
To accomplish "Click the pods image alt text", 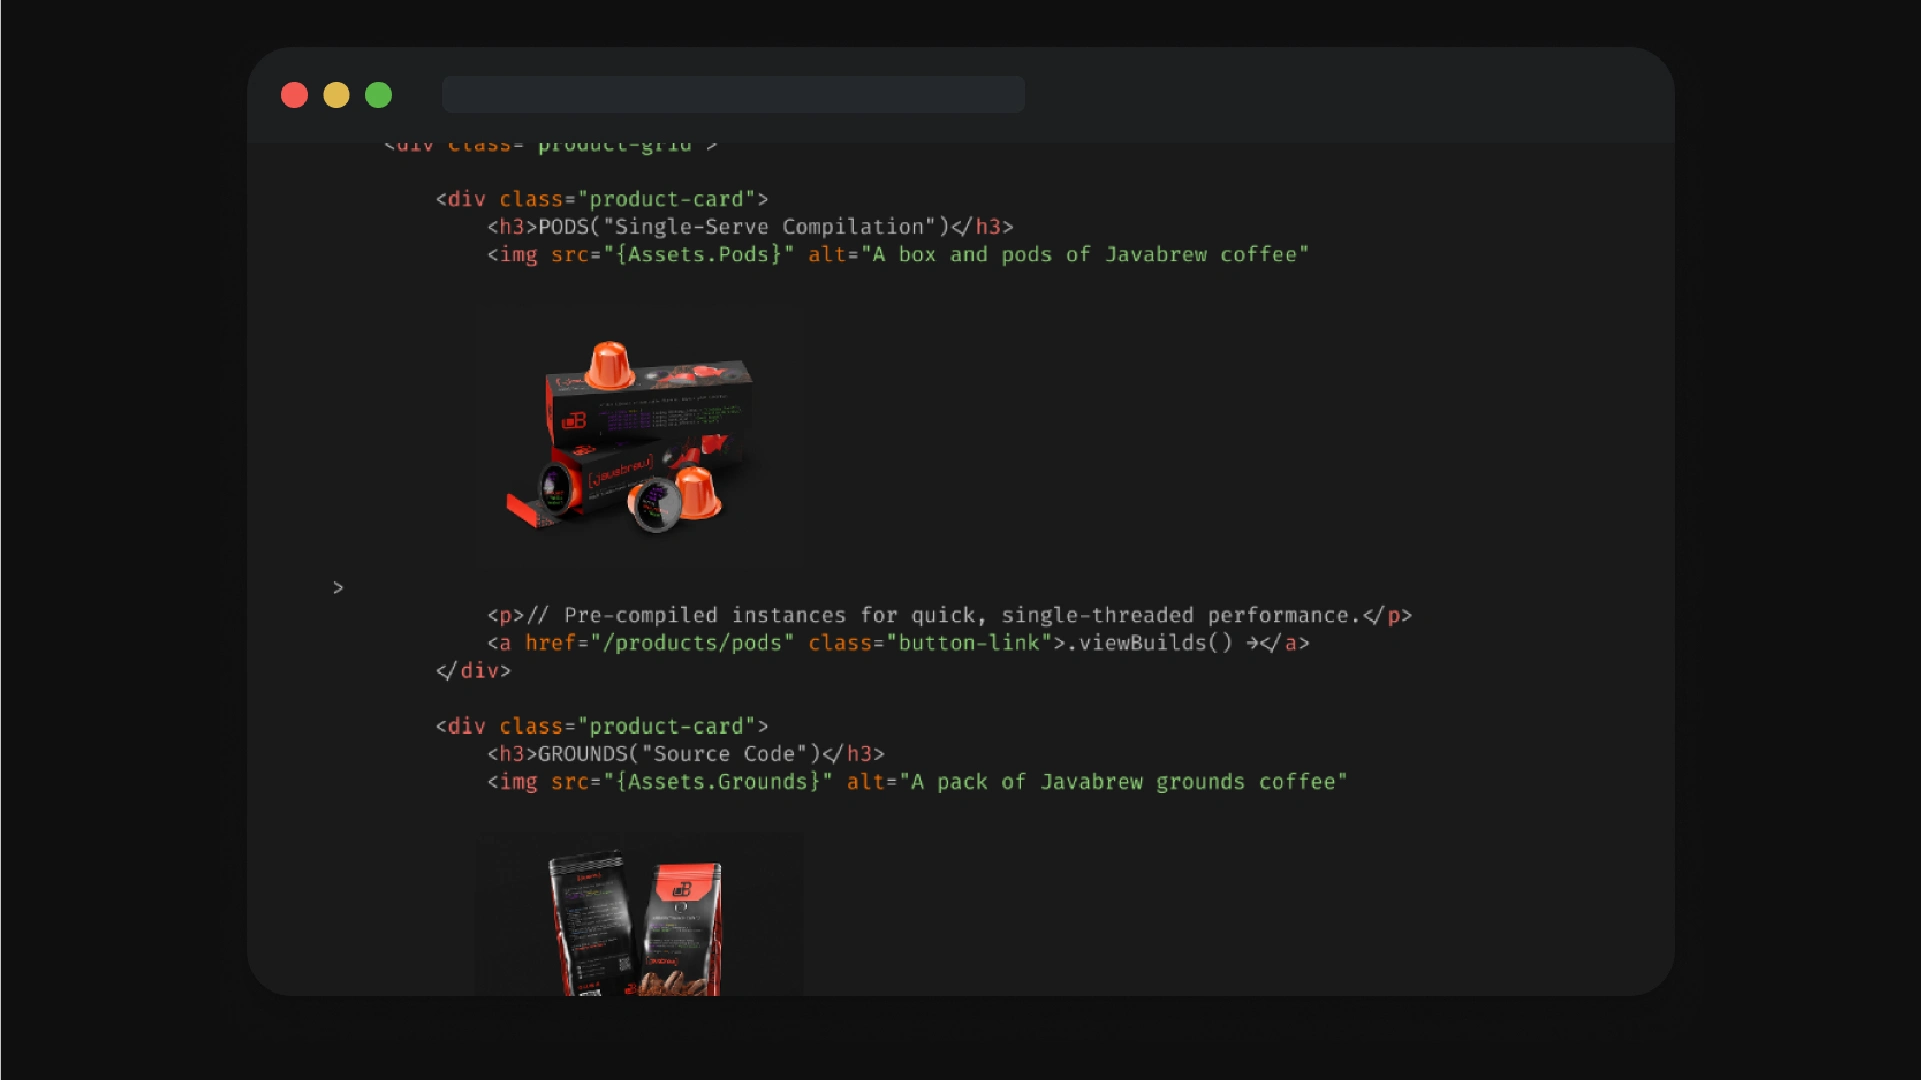I will (x=1085, y=255).
